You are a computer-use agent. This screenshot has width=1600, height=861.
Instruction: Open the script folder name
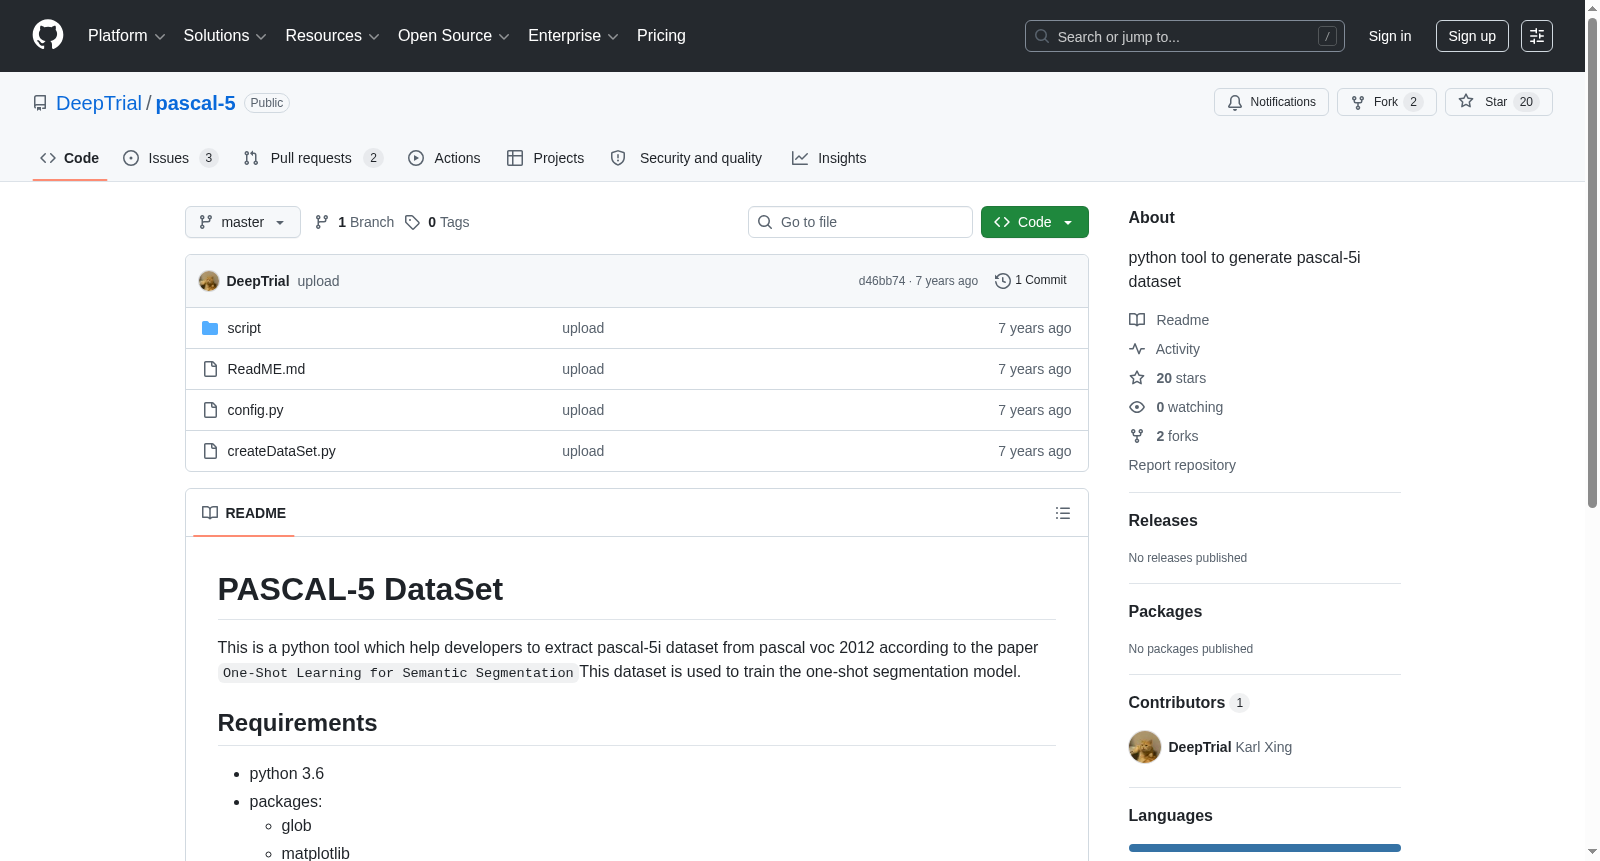(x=244, y=328)
